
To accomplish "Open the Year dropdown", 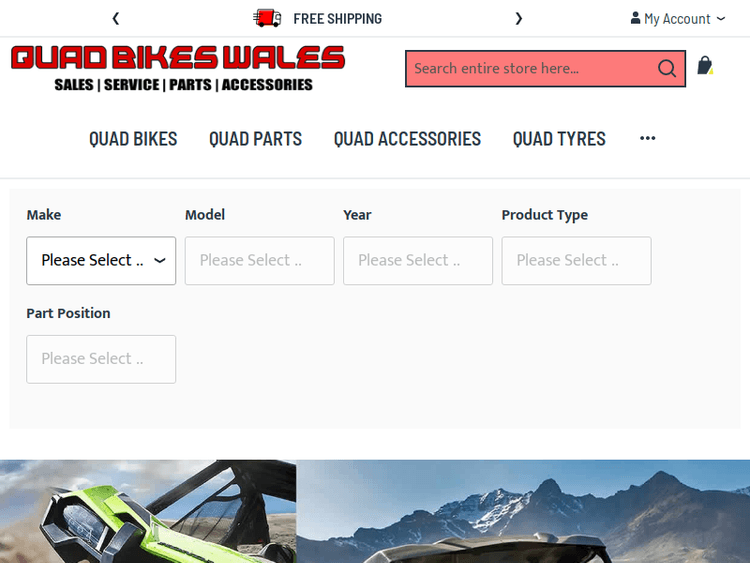I will (x=418, y=261).
